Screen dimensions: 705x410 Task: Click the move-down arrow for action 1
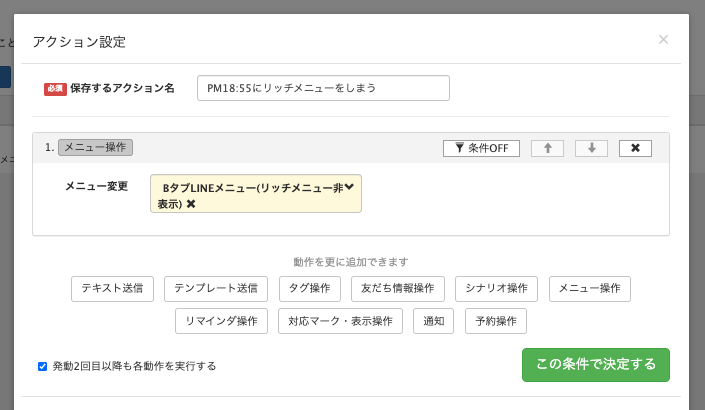(591, 148)
